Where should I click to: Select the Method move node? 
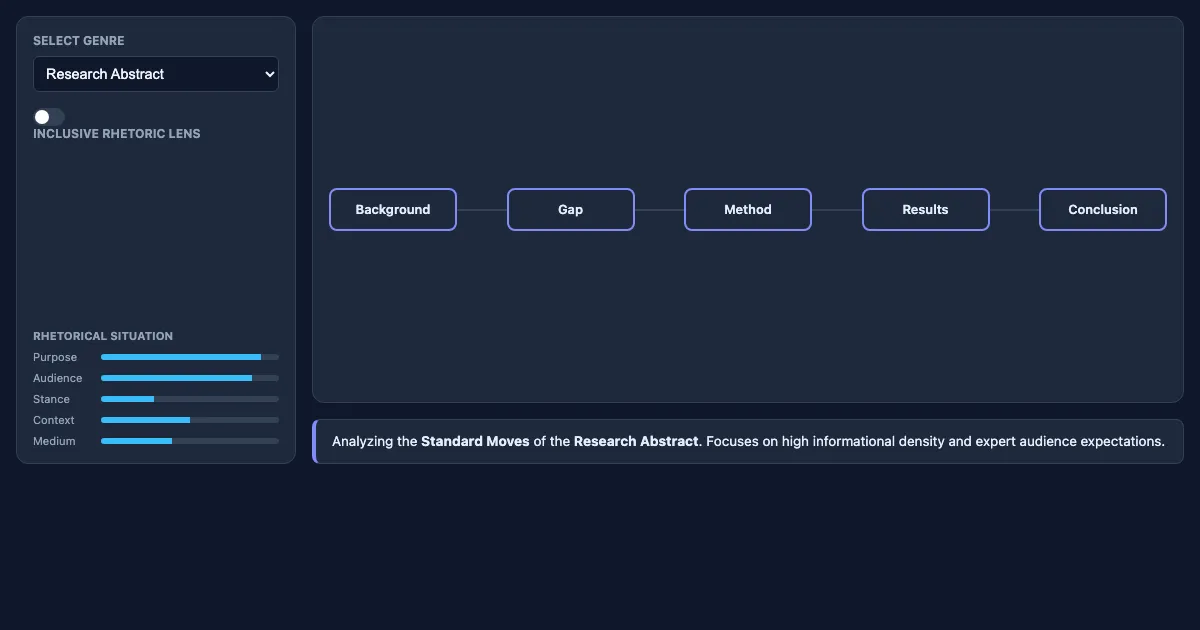(x=748, y=210)
